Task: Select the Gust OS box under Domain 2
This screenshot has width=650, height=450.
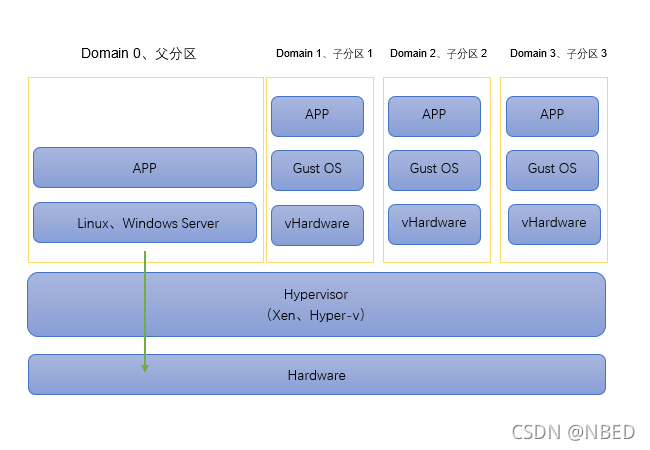Action: (434, 170)
